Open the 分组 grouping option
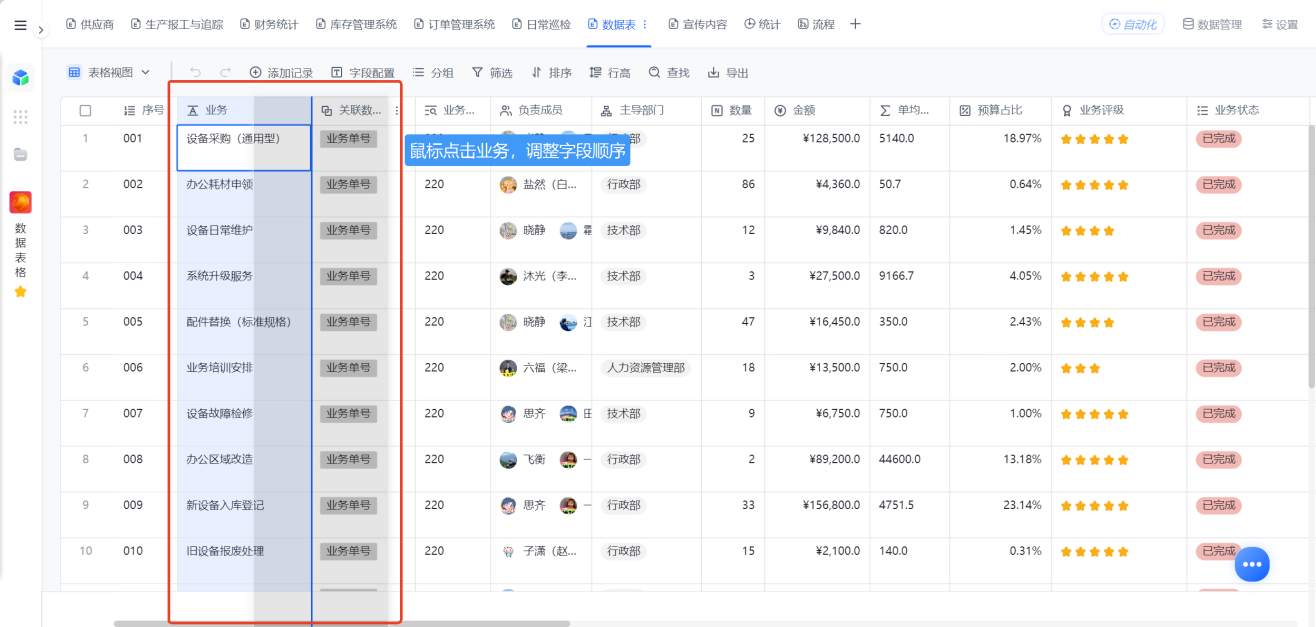The image size is (1316, 627). [x=433, y=73]
